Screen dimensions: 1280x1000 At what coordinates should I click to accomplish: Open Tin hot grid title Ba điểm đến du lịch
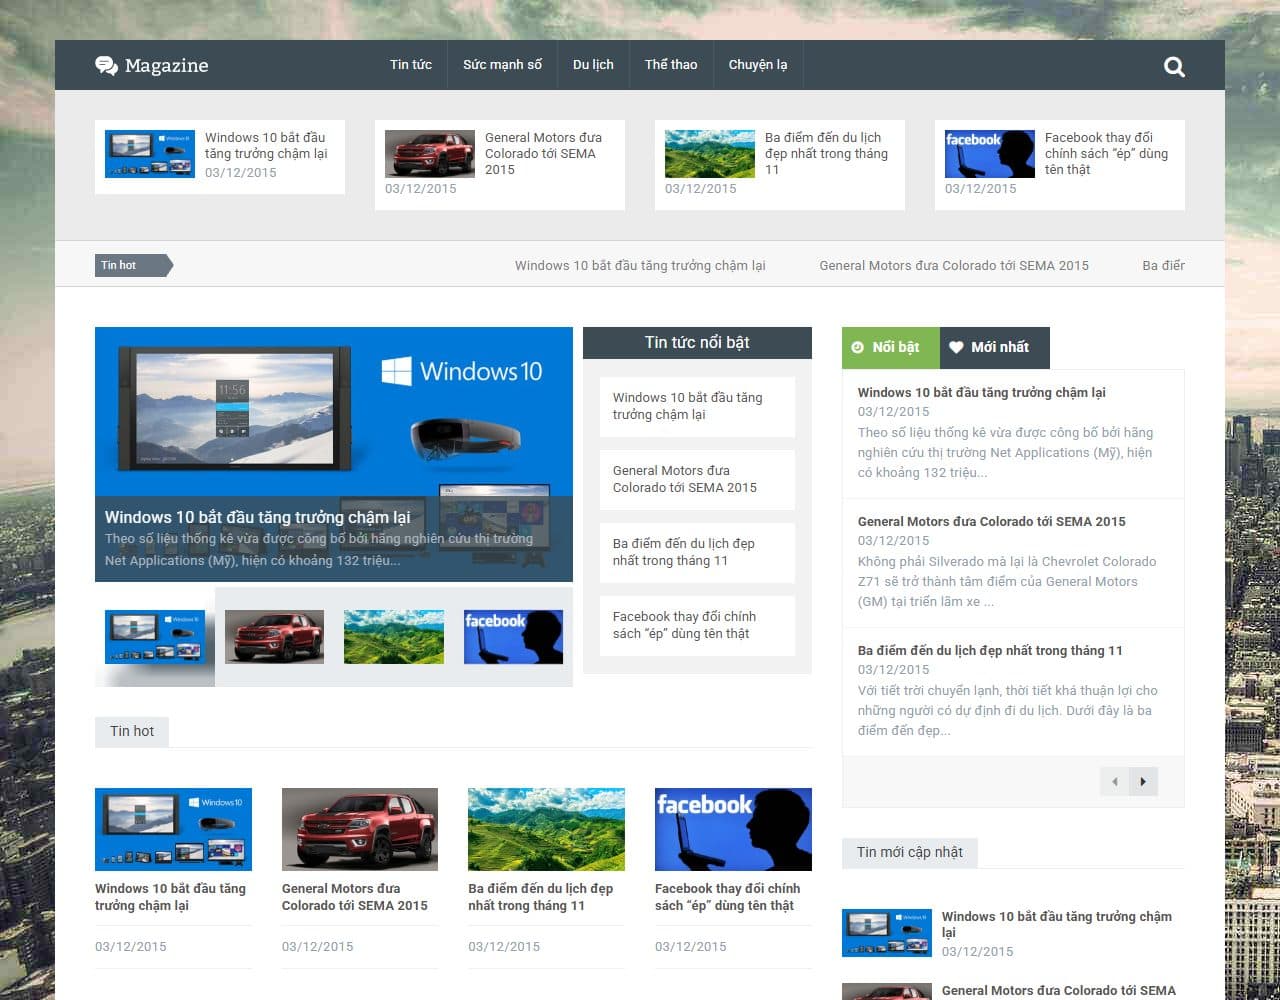click(x=541, y=897)
